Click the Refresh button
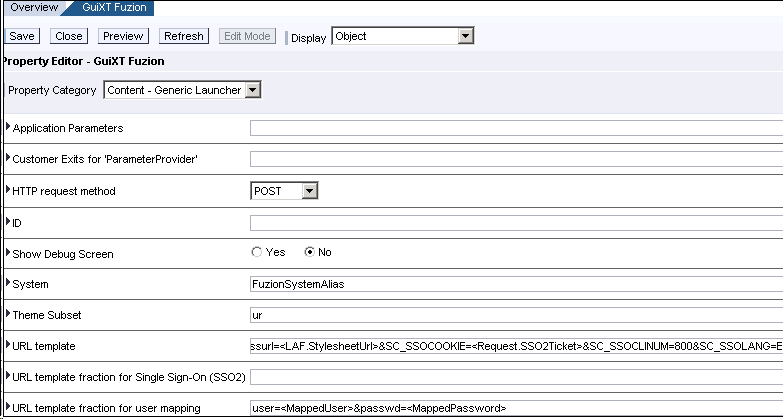This screenshot has height=419, width=783. (x=183, y=36)
